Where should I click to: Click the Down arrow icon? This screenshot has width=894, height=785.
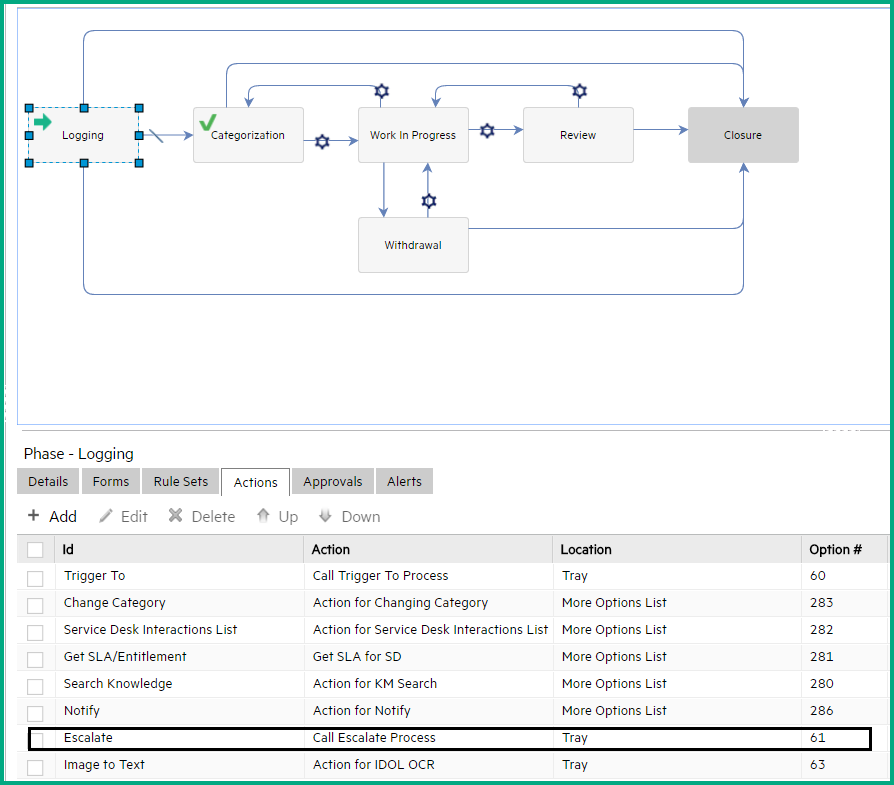325,516
